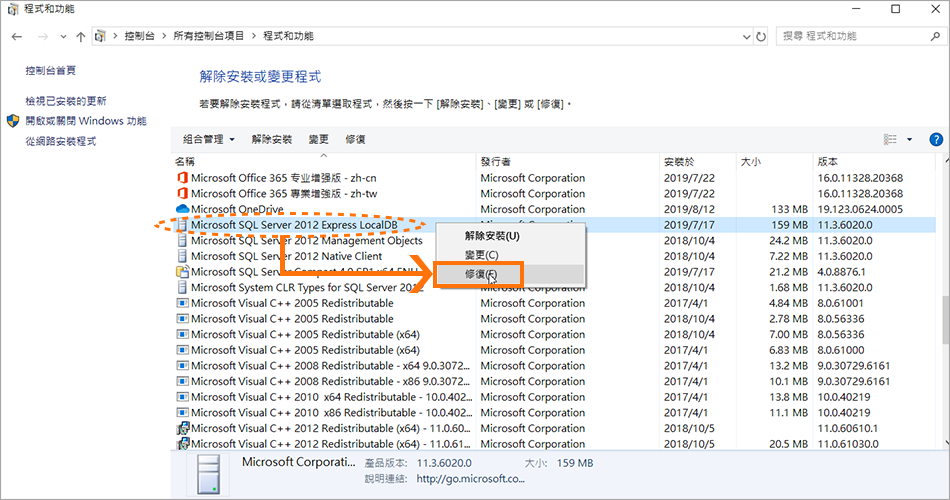
Task: Click the Visual C++ 2005 8.0.61001 icon
Action: (182, 303)
